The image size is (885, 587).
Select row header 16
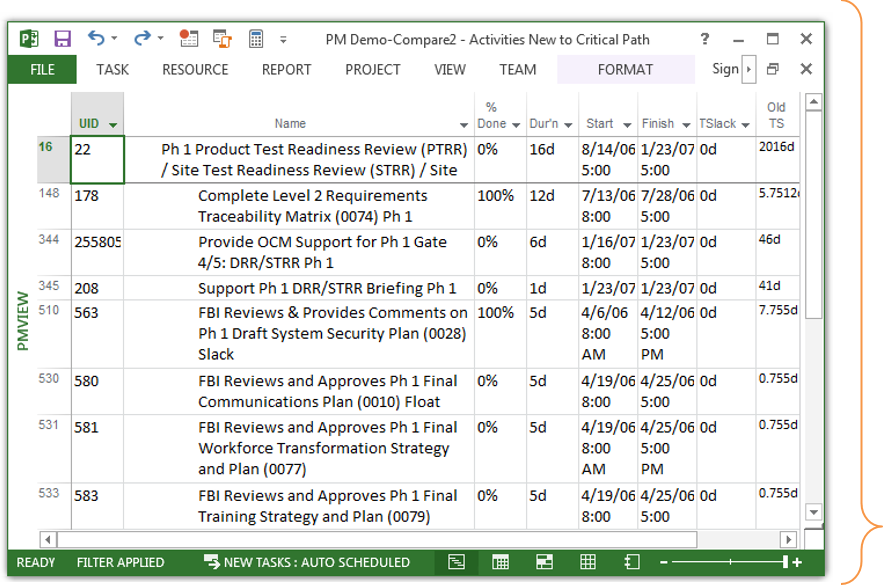(x=54, y=160)
